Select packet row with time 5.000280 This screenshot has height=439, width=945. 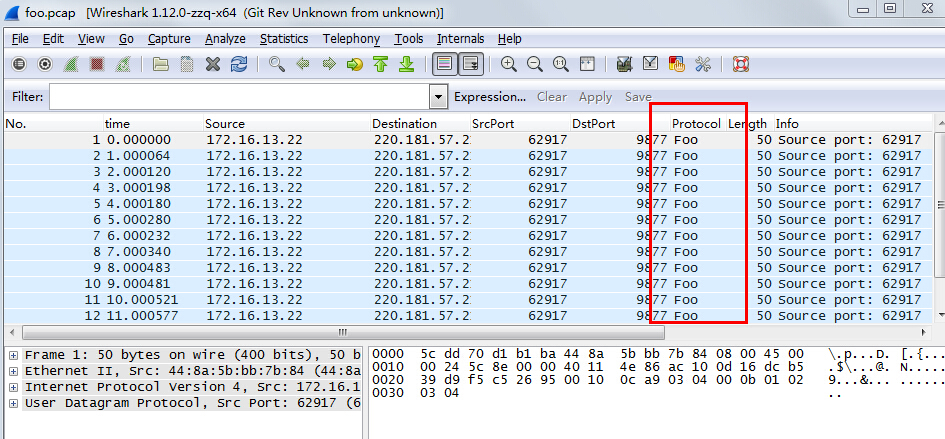(469, 220)
